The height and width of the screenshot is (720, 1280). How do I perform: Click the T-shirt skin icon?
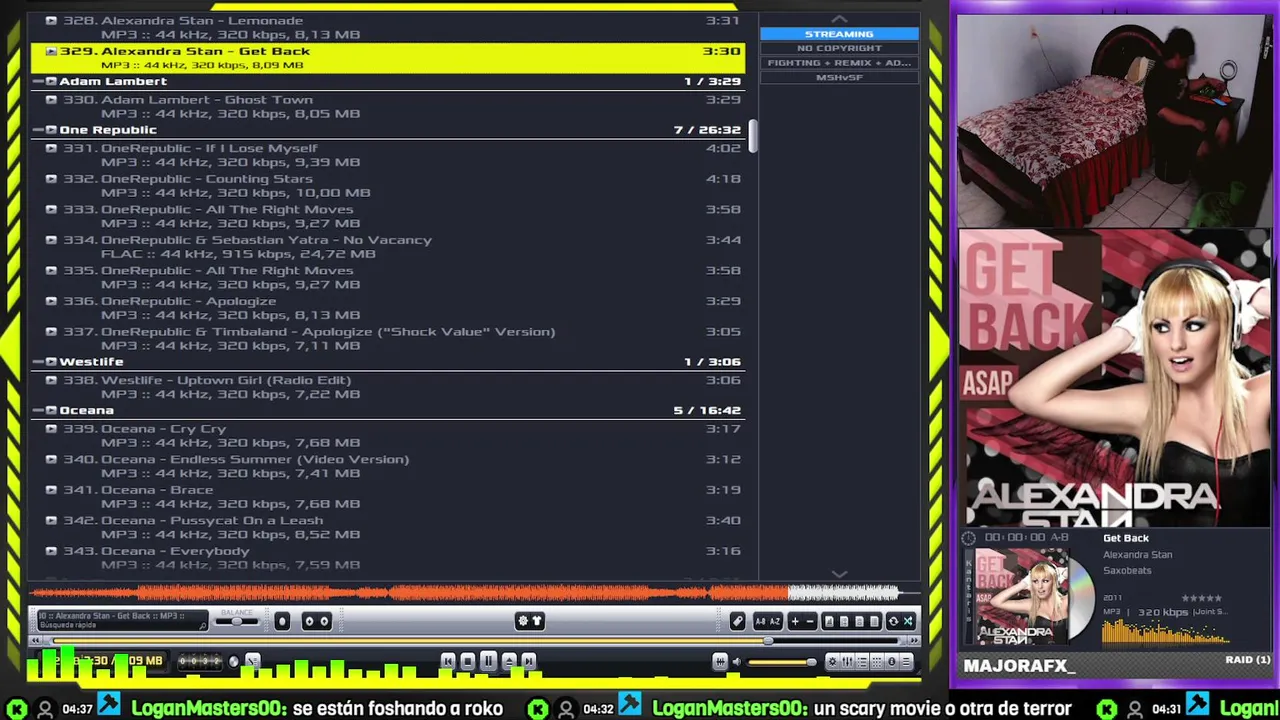click(x=537, y=621)
